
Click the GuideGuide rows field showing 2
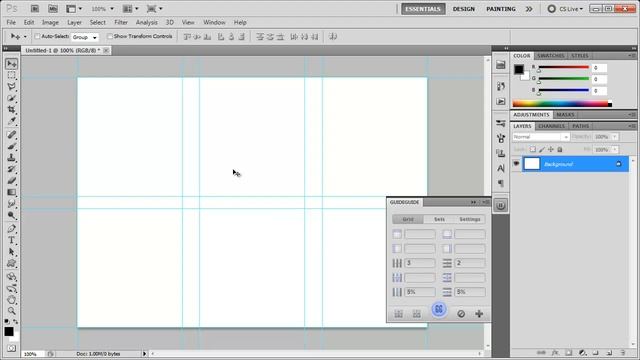click(470, 263)
